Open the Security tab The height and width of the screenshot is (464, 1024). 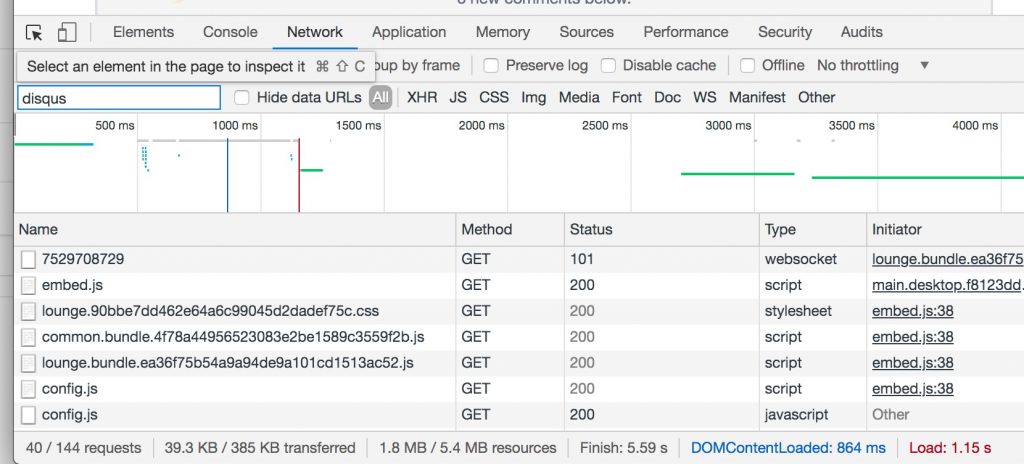784,32
